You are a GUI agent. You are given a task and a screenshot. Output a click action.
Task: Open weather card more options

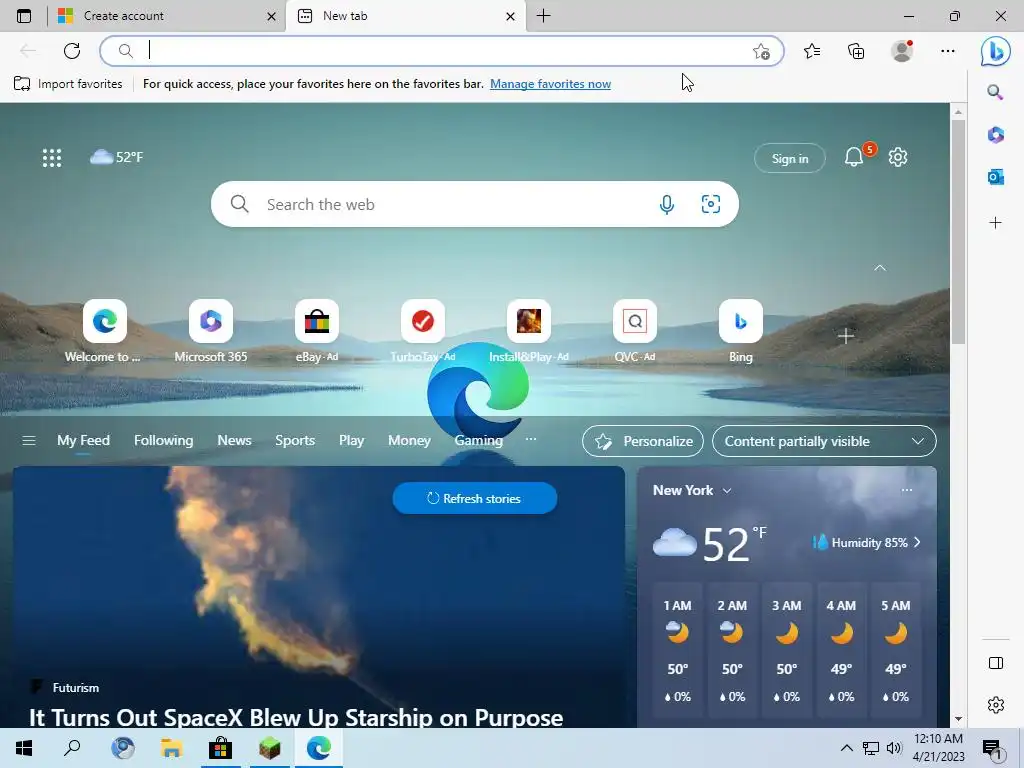pyautogui.click(x=906, y=490)
